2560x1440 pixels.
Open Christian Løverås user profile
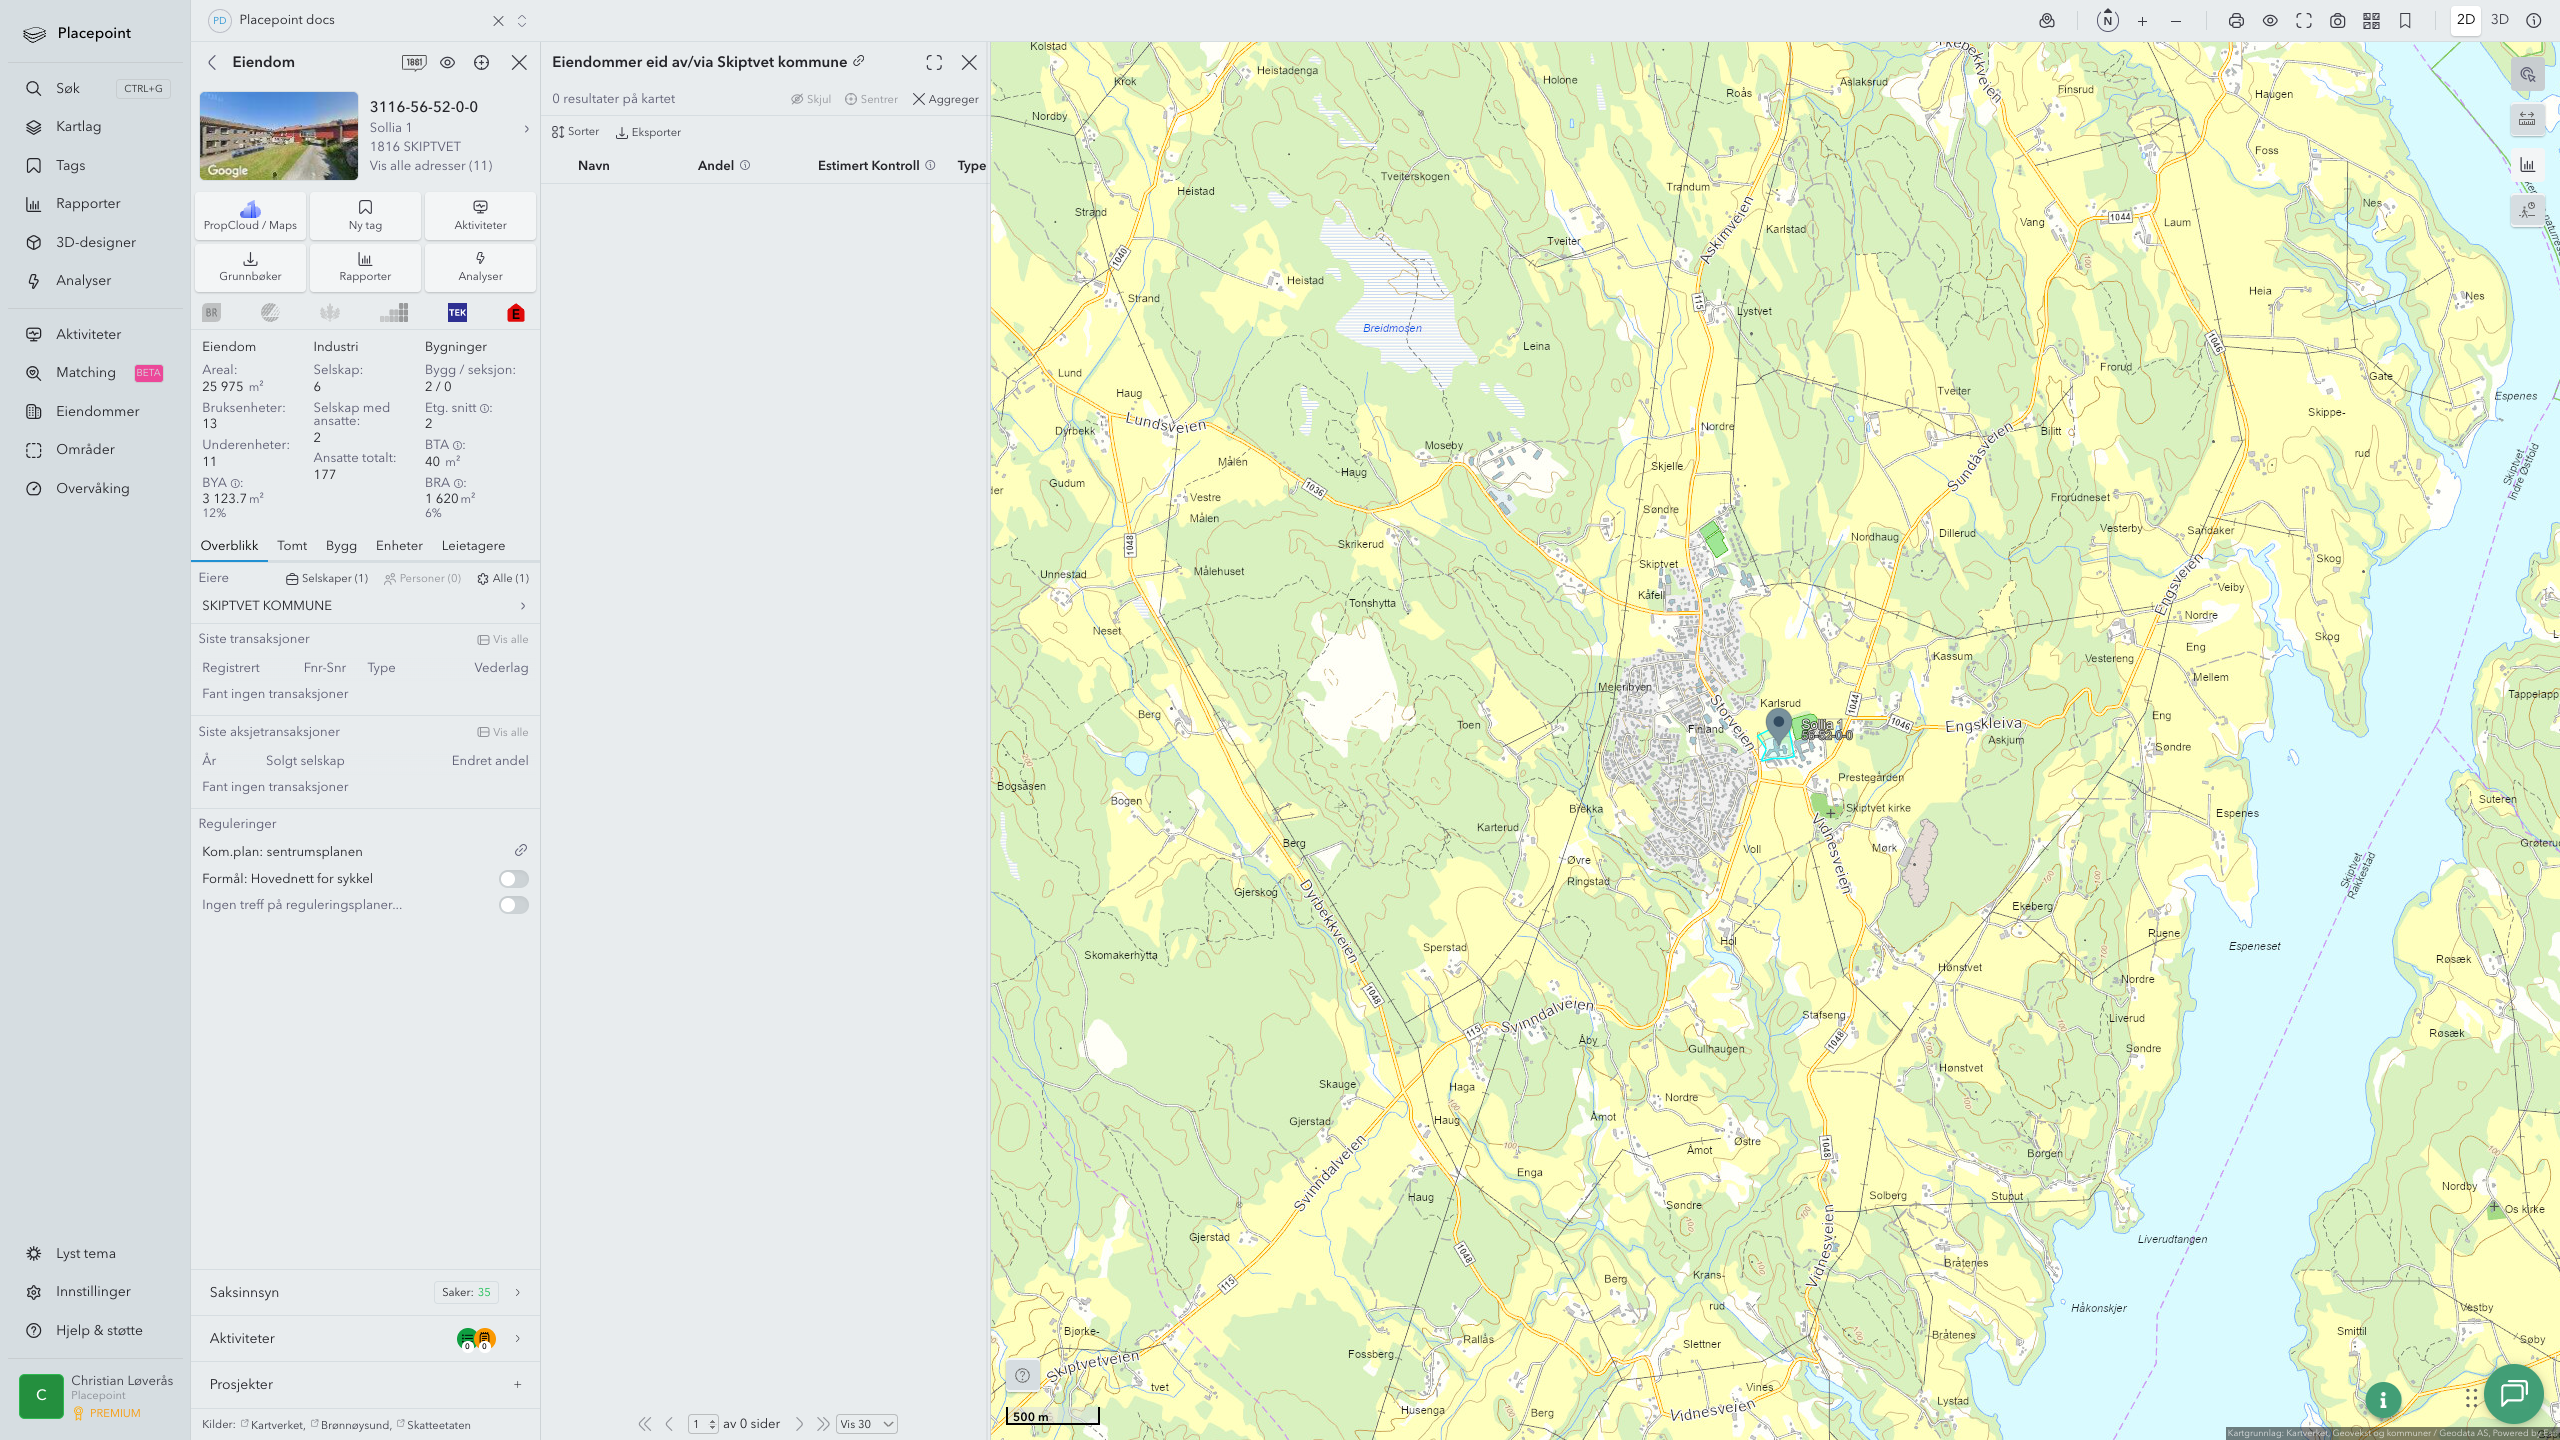pyautogui.click(x=96, y=1396)
